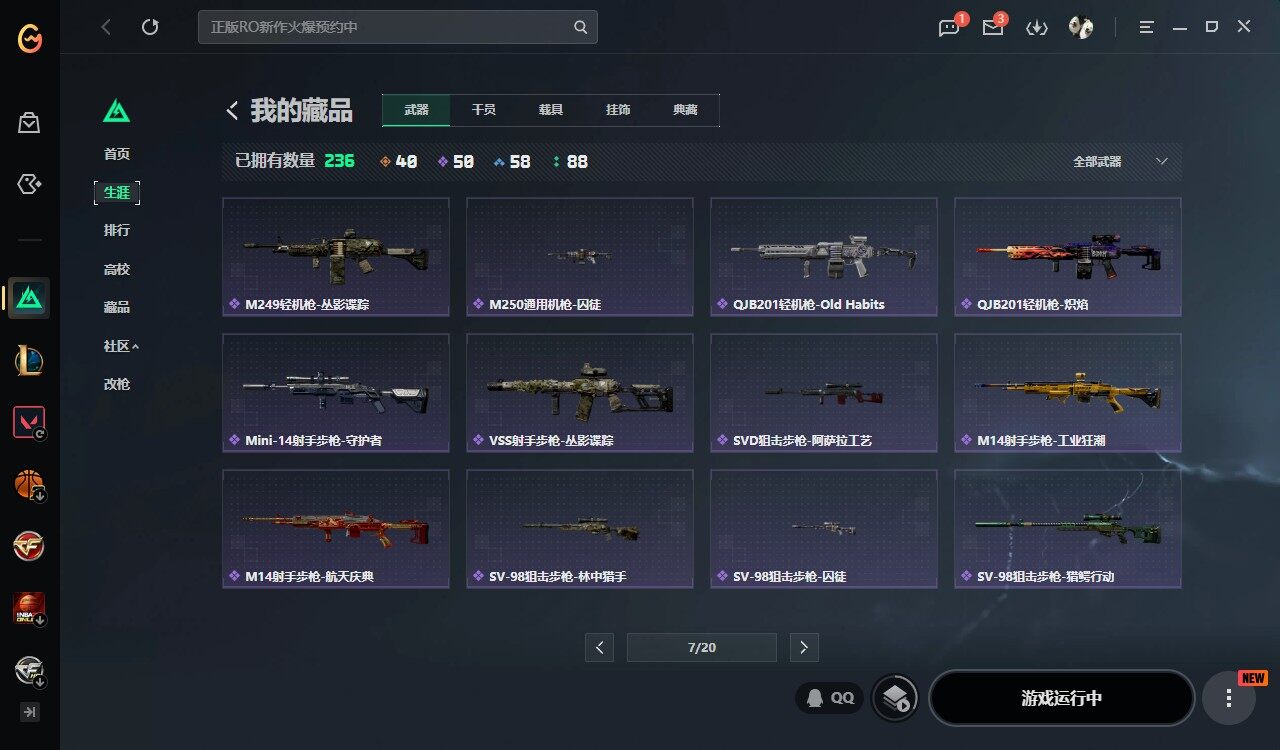Viewport: 1280px width, 750px height.
Task: Click the search magnifier icon
Action: click(x=580, y=27)
